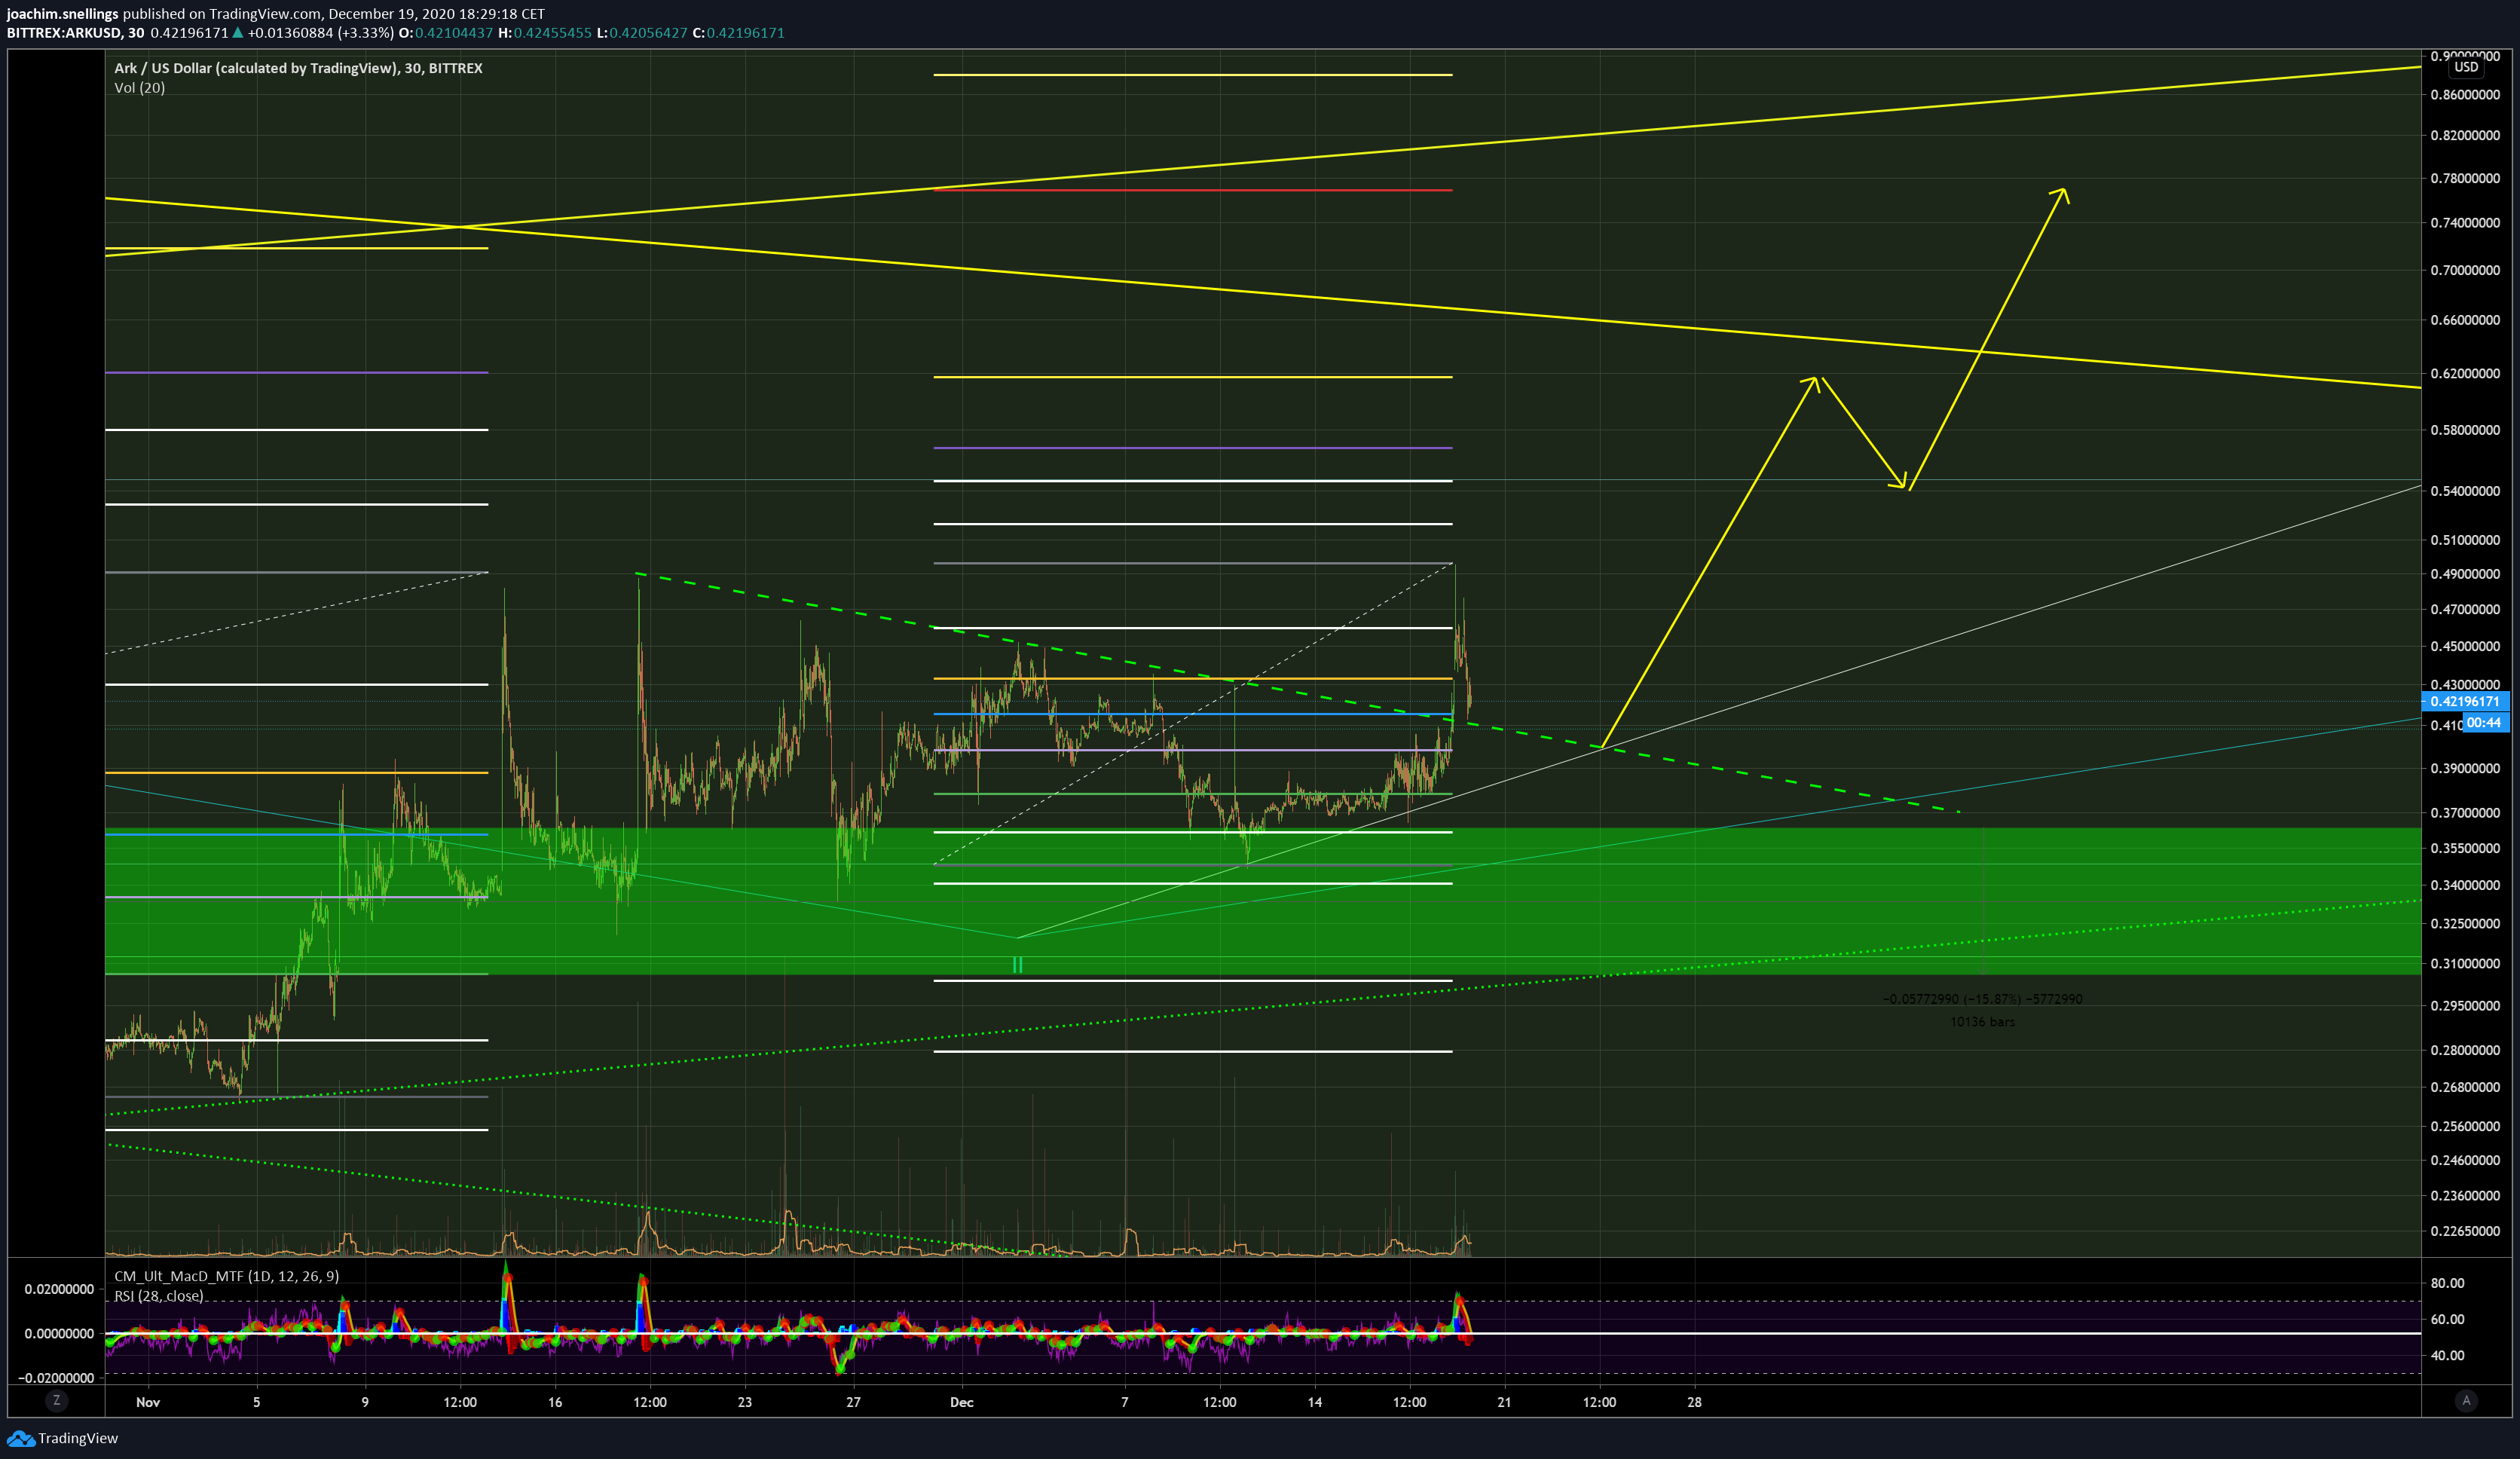Image resolution: width=2520 pixels, height=1459 pixels.
Task: Click the Dec label on time axis
Action: click(x=962, y=1402)
